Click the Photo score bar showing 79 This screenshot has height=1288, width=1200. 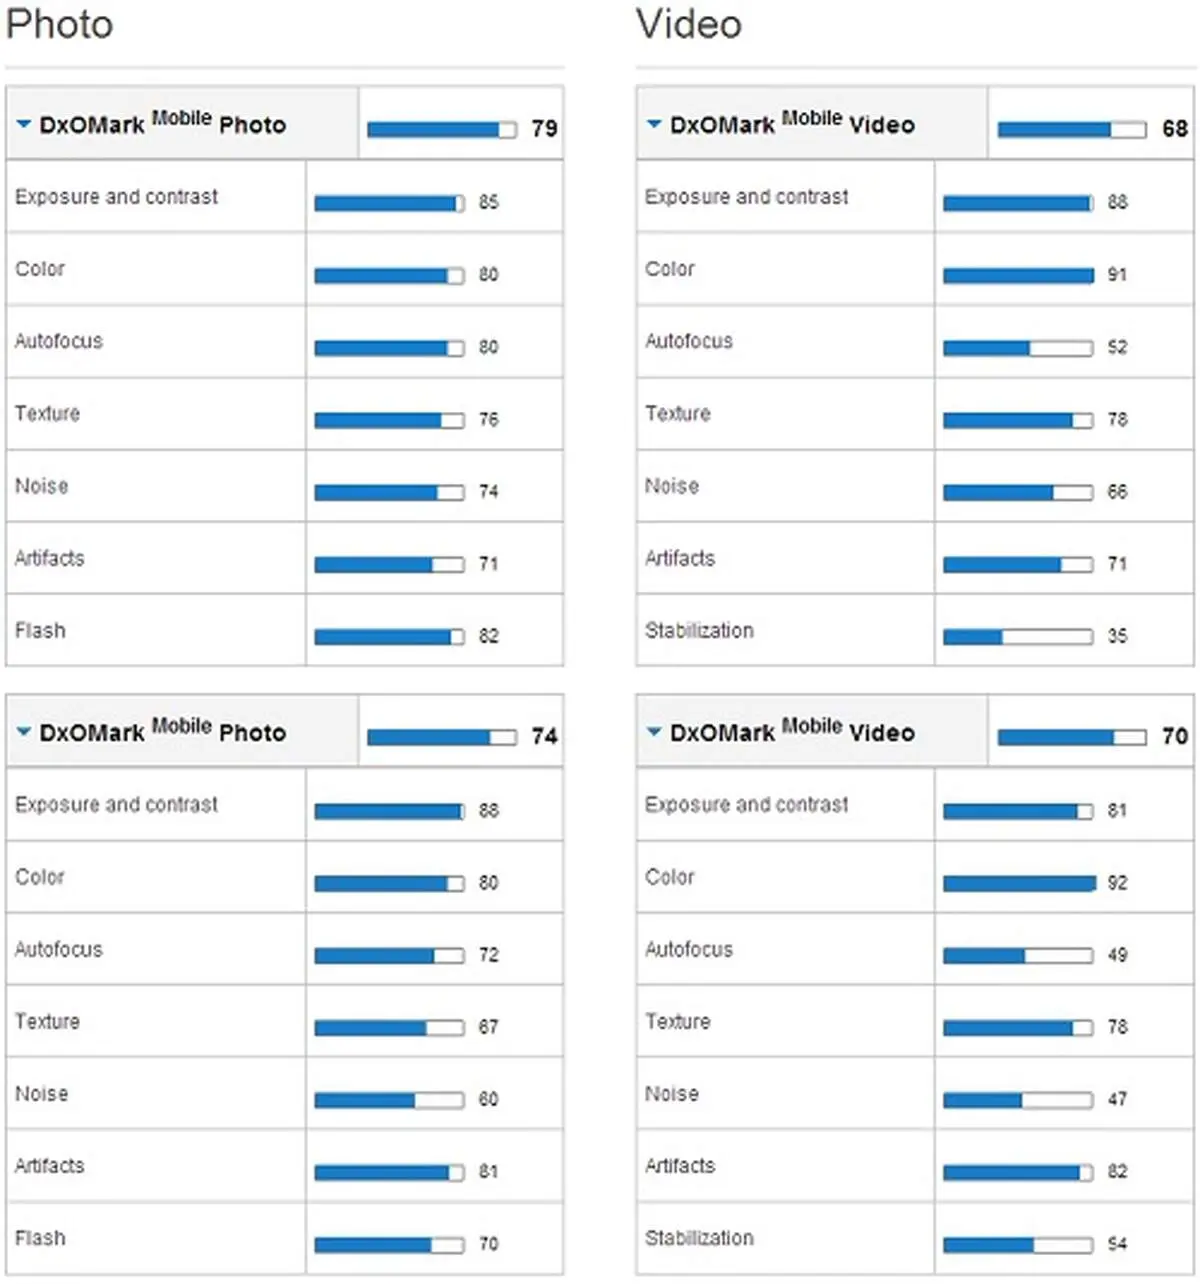442,129
